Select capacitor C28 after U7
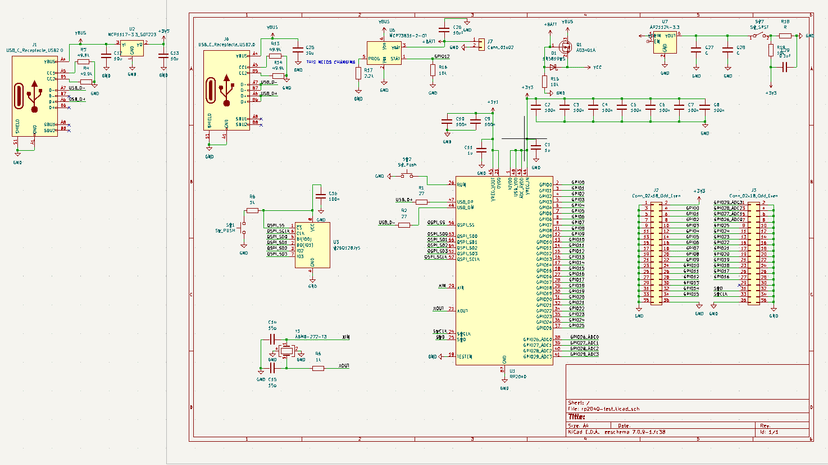This screenshot has width=828, height=465. tap(728, 50)
